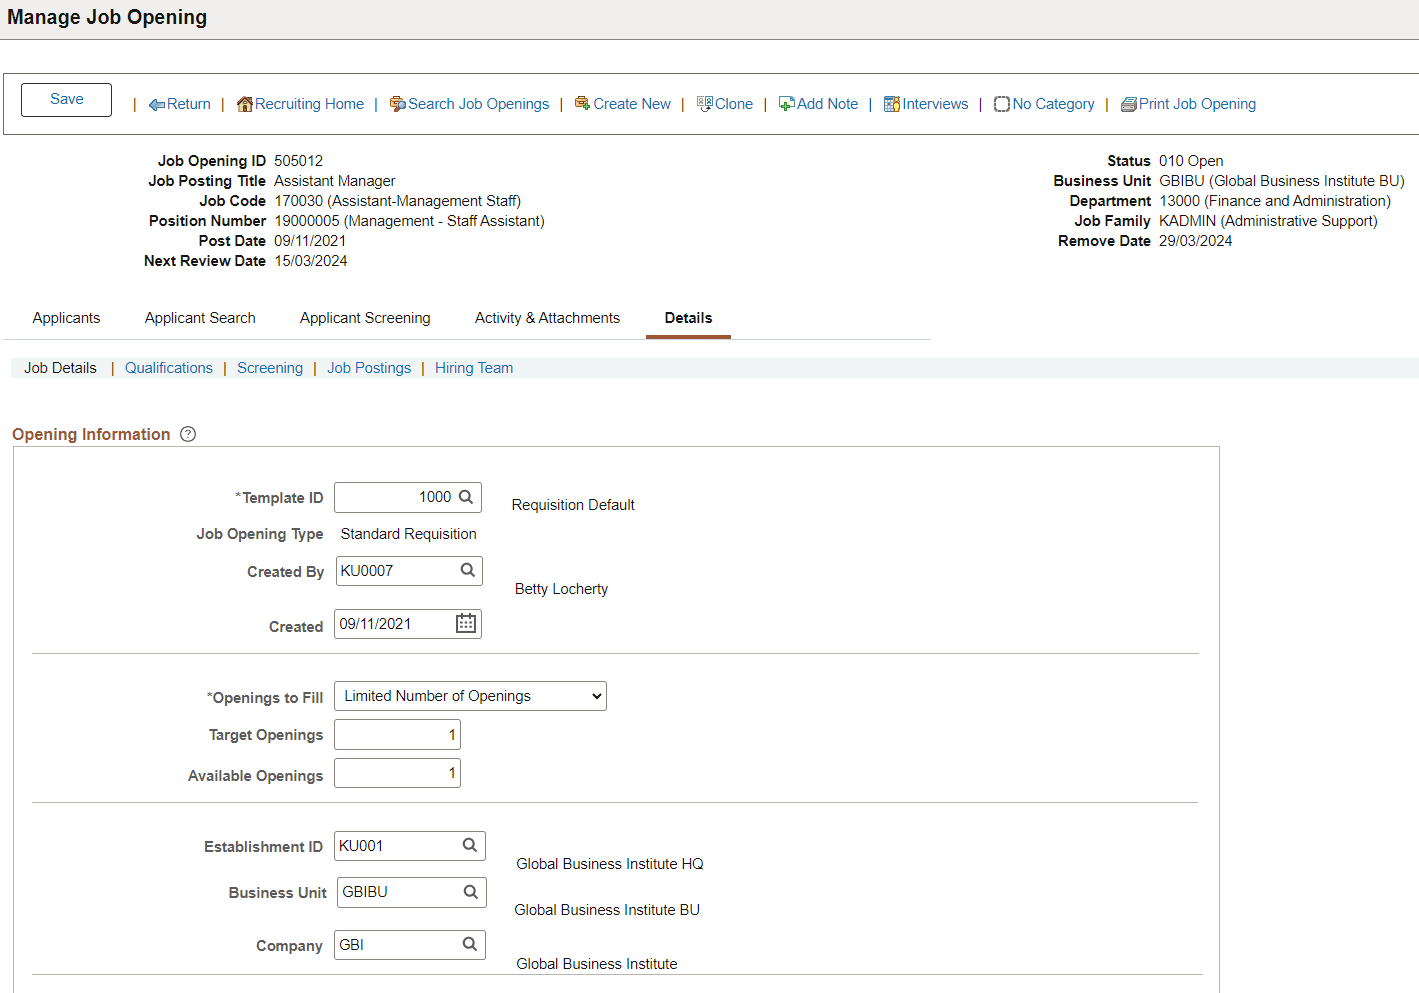1419x993 pixels.
Task: Open the Applicant Screening tab
Action: click(x=364, y=318)
